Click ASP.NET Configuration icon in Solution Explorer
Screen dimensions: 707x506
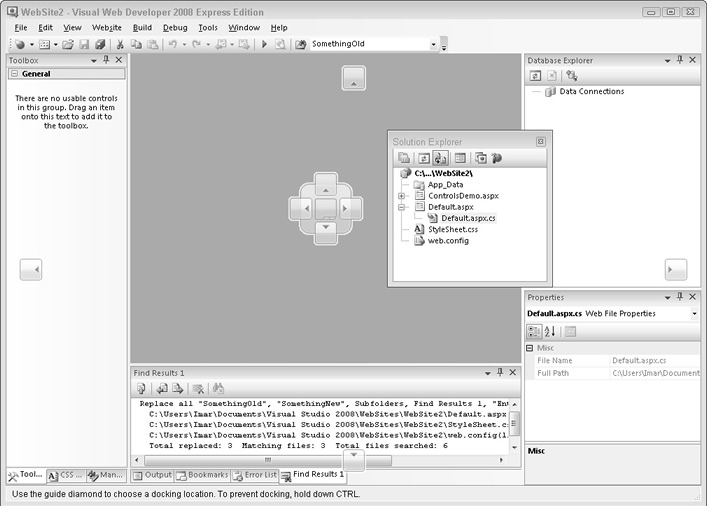tap(496, 158)
